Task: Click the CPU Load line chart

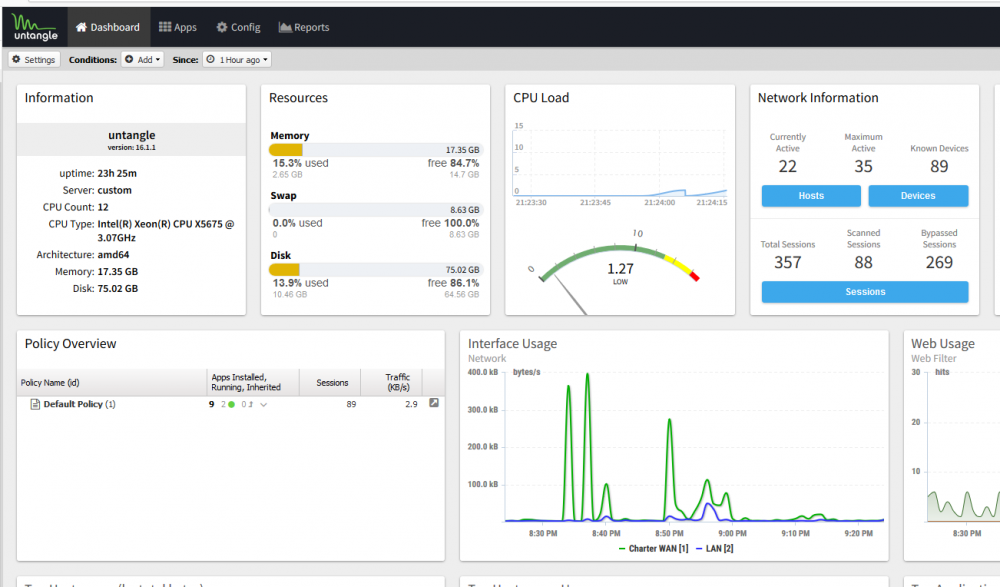Action: click(x=619, y=163)
